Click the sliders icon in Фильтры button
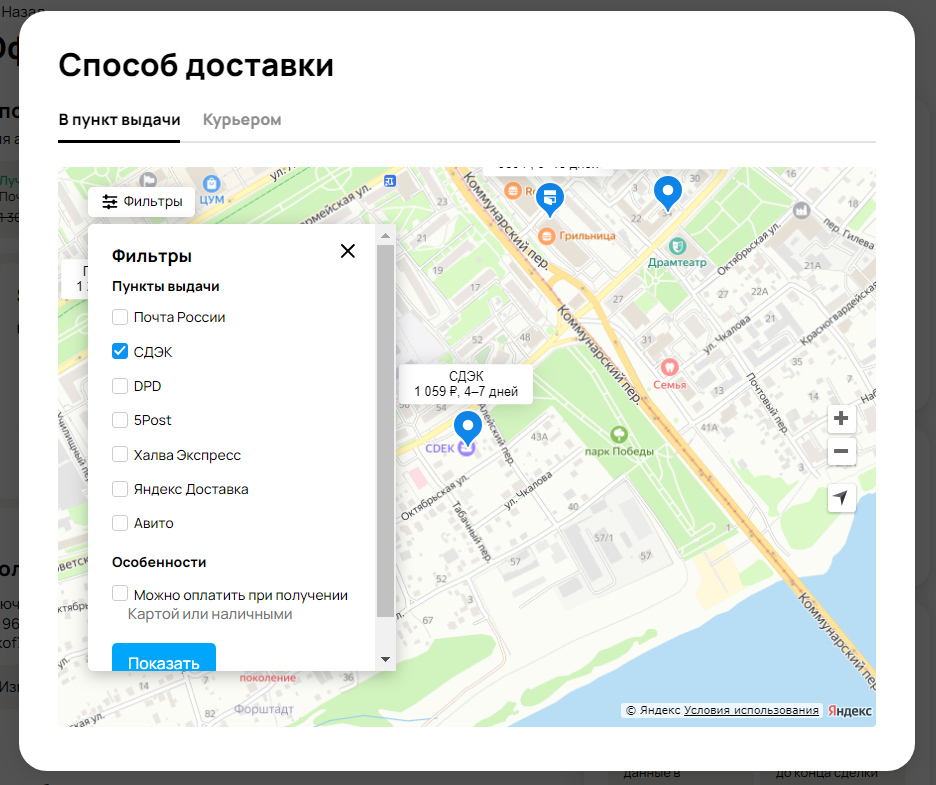The image size is (936, 785). 110,202
